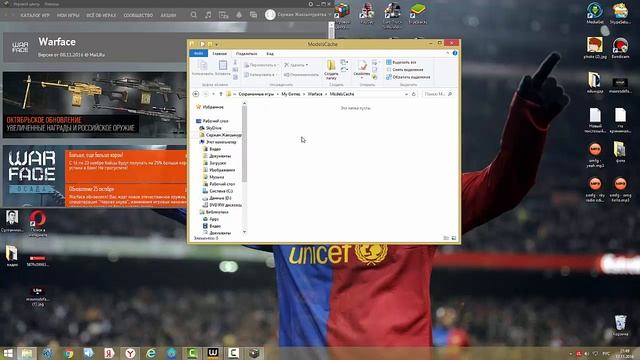640x360 pixels.
Task: Click the Копировать ribbon button
Action: [202, 68]
